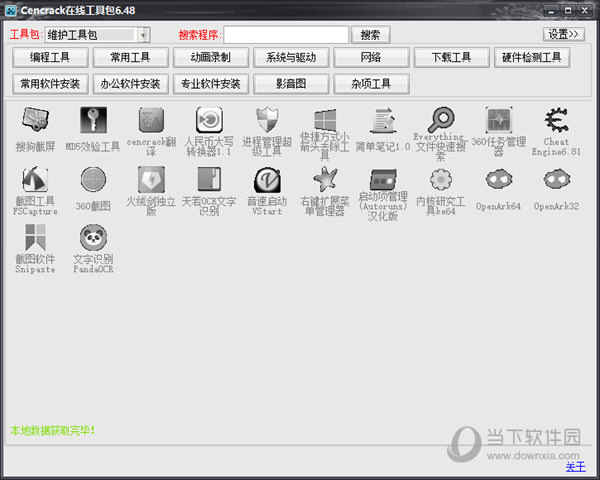Image resolution: width=600 pixels, height=480 pixels.
Task: Open the 360任务管理器 icon
Action: click(499, 120)
